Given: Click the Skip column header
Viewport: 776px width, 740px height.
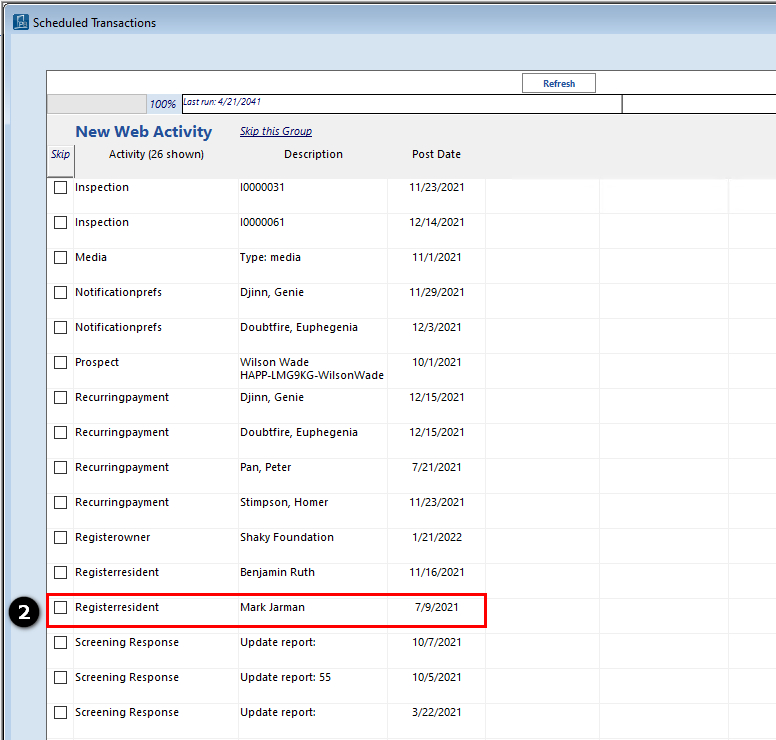Looking at the screenshot, I should 60,154.
